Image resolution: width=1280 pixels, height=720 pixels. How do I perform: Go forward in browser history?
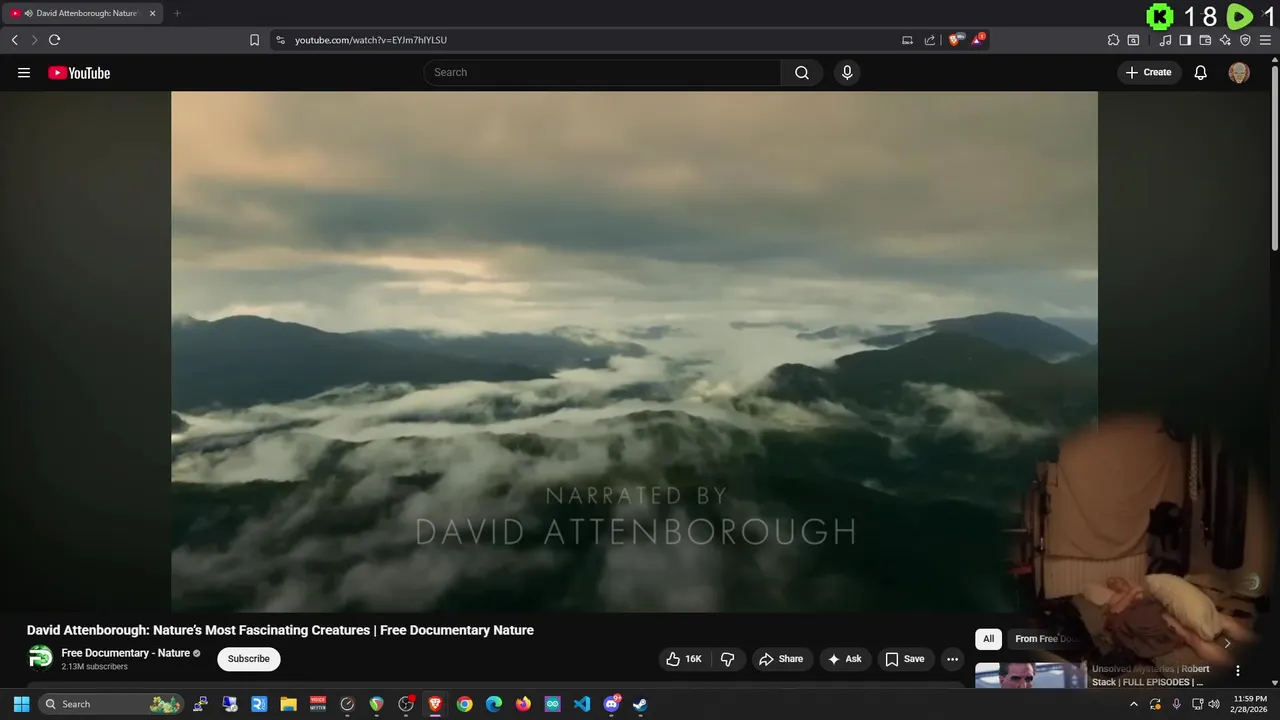(34, 40)
